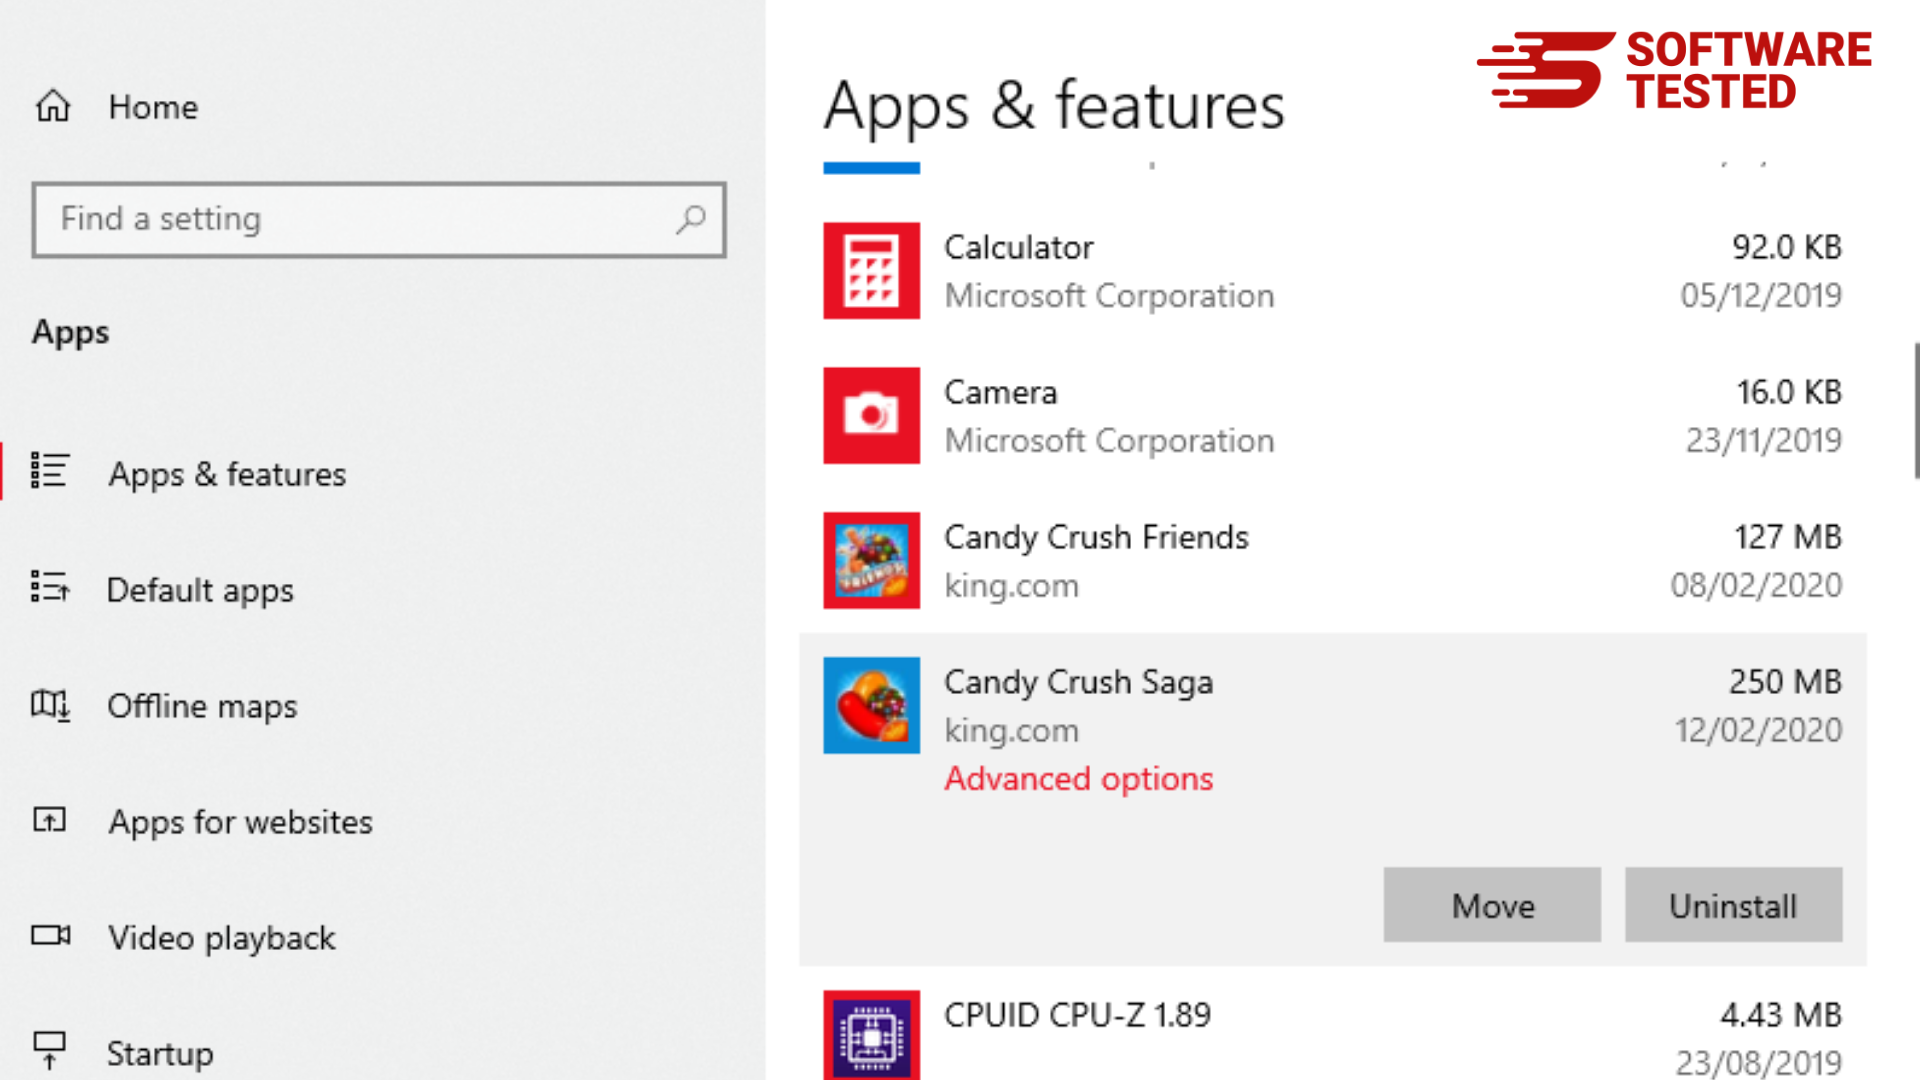Click Uninstall for Candy Crush Saga
Screen dimensions: 1920x1080
point(1733,905)
